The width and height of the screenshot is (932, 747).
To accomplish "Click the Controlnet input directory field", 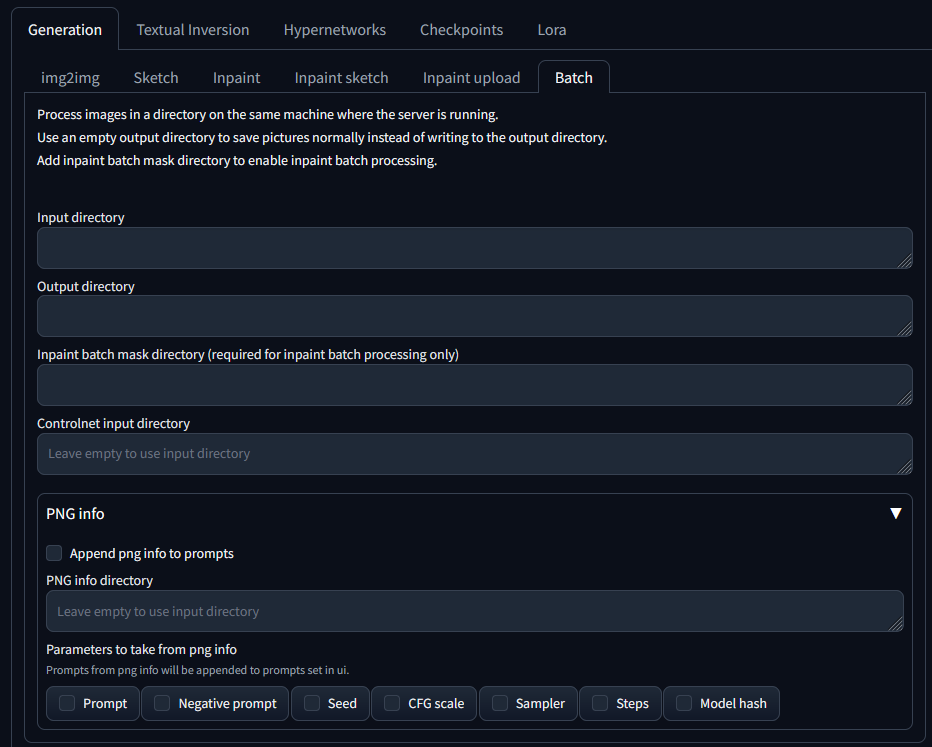I will pyautogui.click(x=474, y=453).
